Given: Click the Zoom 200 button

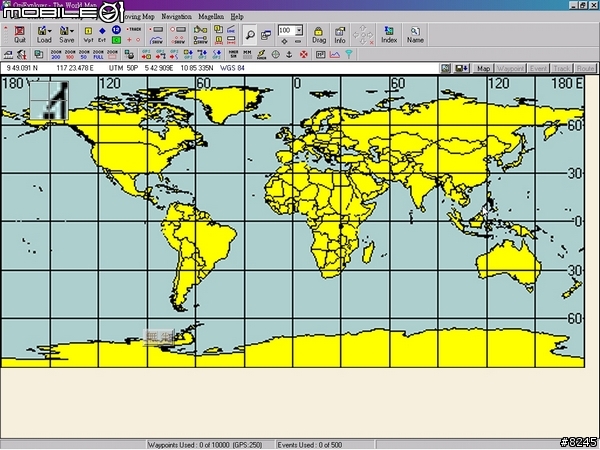Looking at the screenshot, I should pos(56,54).
